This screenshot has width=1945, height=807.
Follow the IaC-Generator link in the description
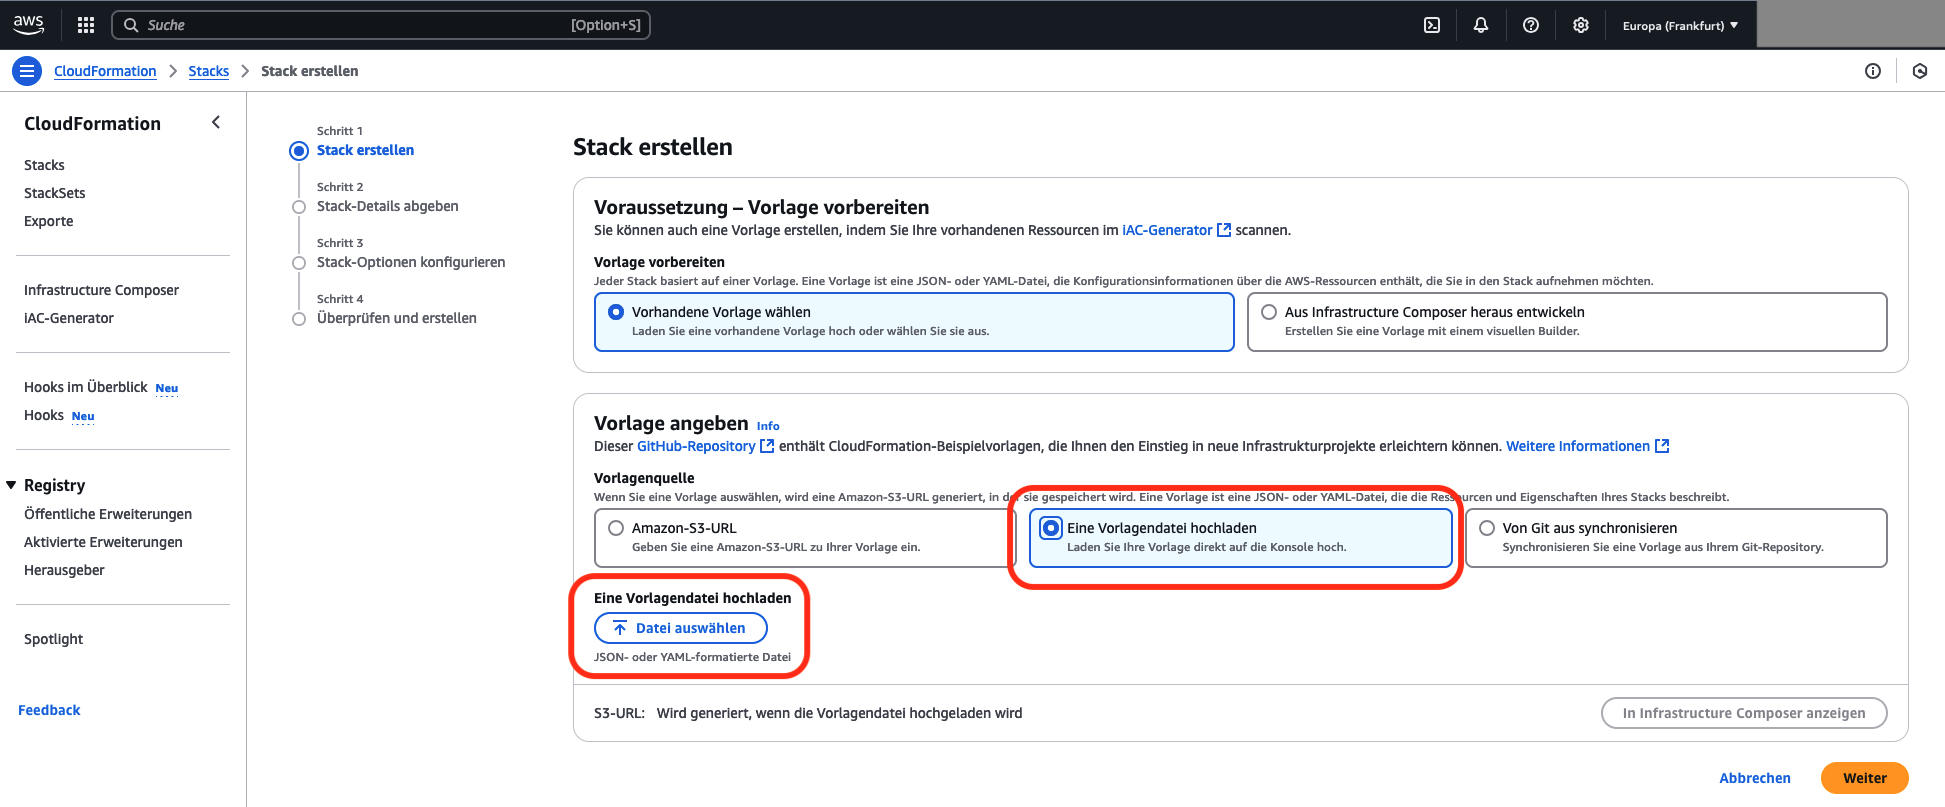(1167, 230)
